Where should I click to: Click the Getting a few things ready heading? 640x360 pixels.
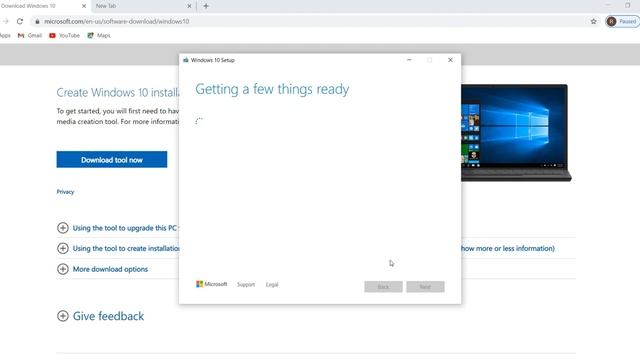(272, 89)
